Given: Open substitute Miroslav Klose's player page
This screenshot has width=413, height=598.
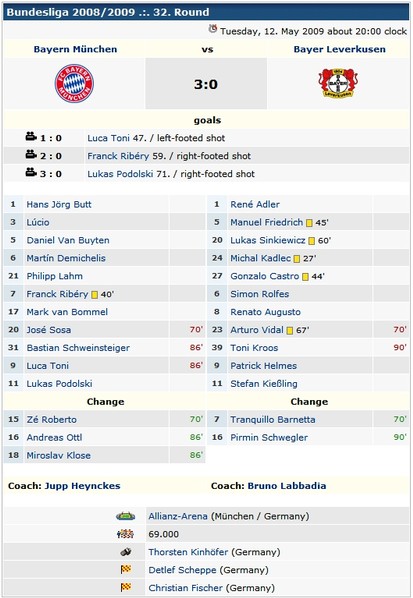Looking at the screenshot, I should point(58,455).
